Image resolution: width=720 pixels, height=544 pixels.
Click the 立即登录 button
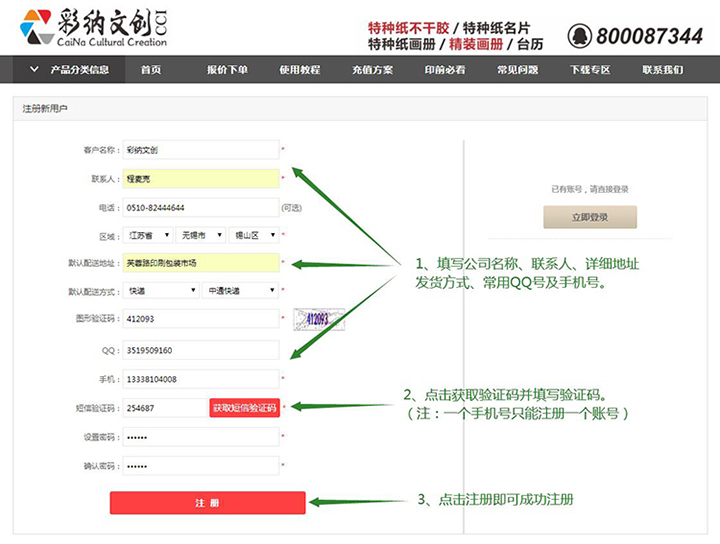(589, 217)
